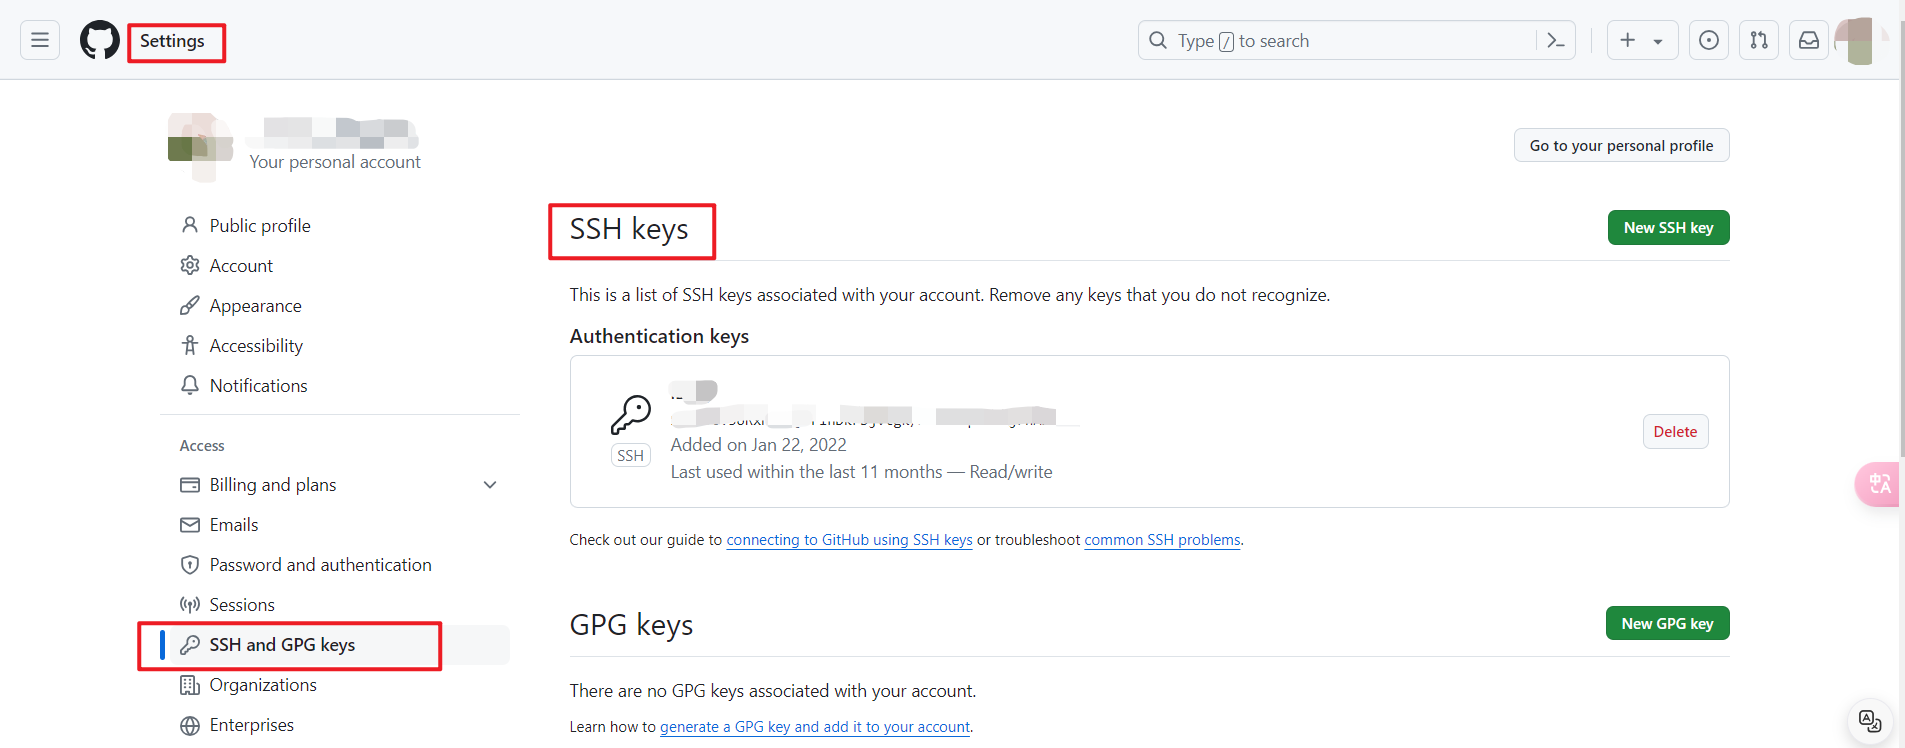Image resolution: width=1905 pixels, height=748 pixels.
Task: Open the connecting to GitHub using SSH keys guide
Action: click(x=849, y=539)
